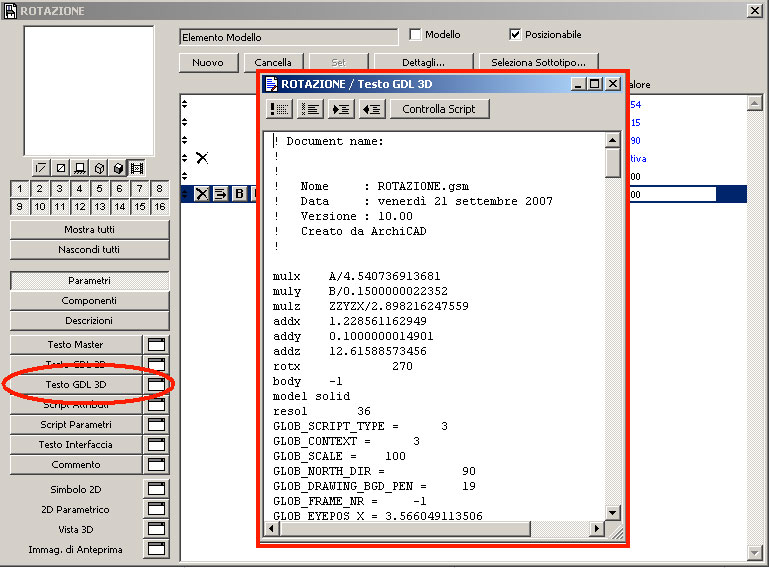Open Testo Master in separate window icon
The width and height of the screenshot is (769, 568).
point(156,345)
